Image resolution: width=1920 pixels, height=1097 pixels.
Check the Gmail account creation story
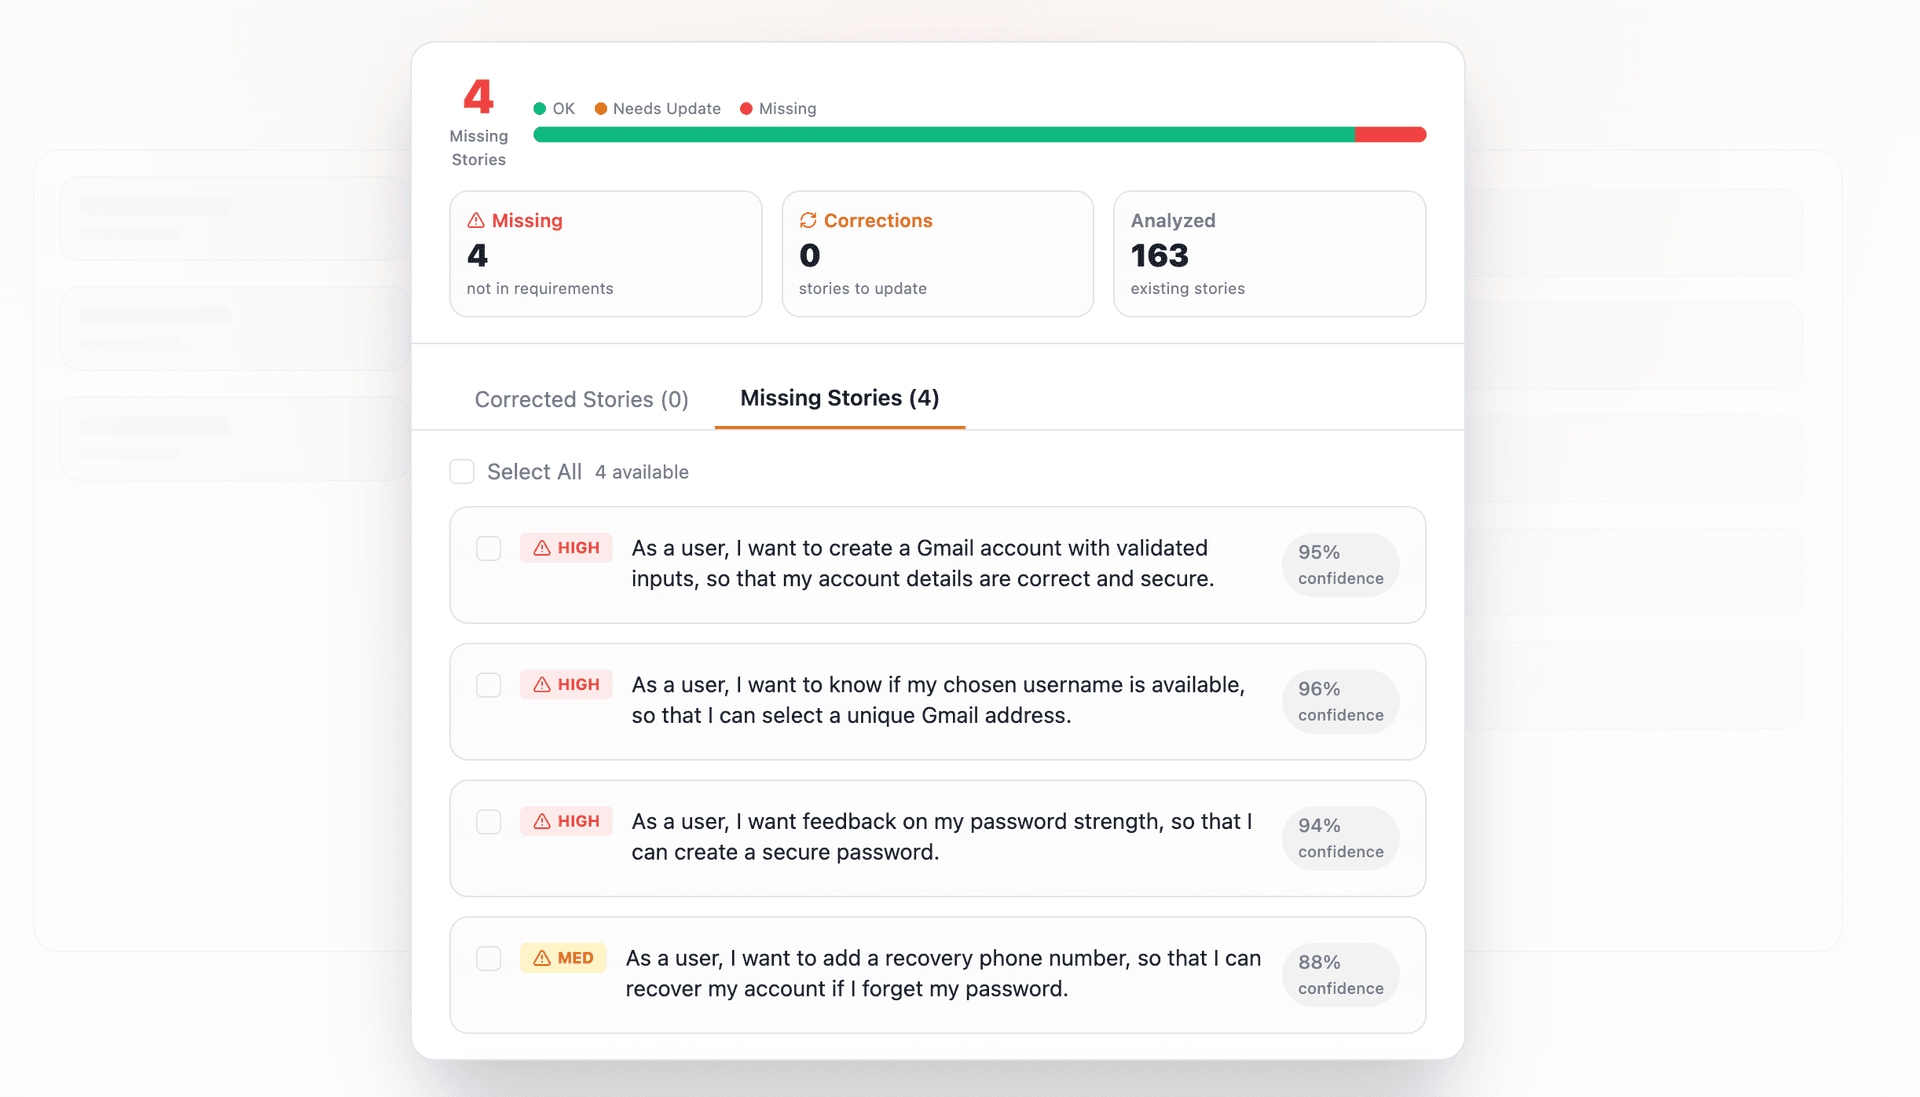(489, 548)
